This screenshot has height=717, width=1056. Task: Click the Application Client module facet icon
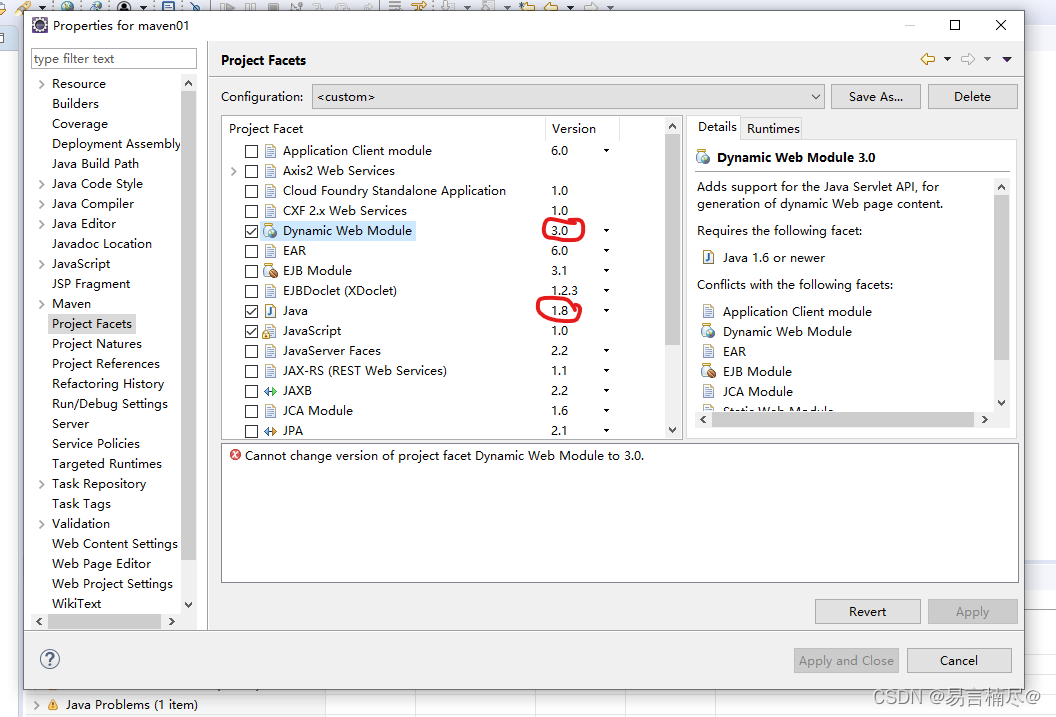270,151
